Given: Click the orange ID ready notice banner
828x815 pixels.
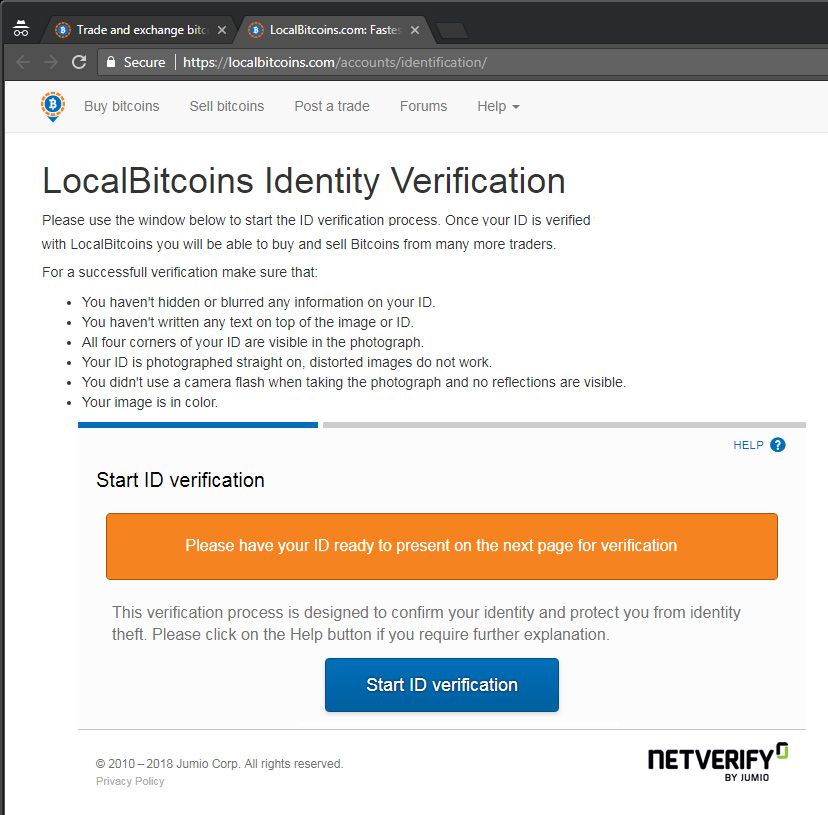Looking at the screenshot, I should coord(441,546).
